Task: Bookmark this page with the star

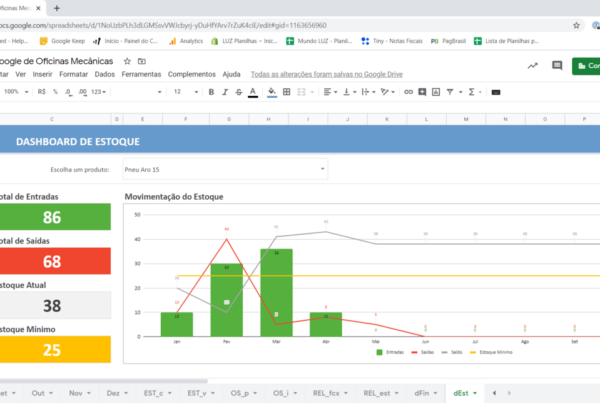Action: point(576,26)
